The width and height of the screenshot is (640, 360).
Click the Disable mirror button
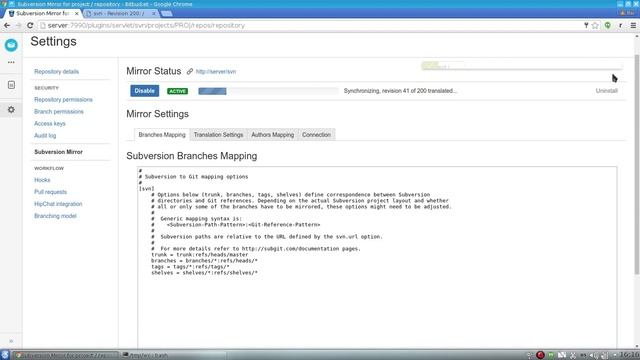pyautogui.click(x=144, y=91)
